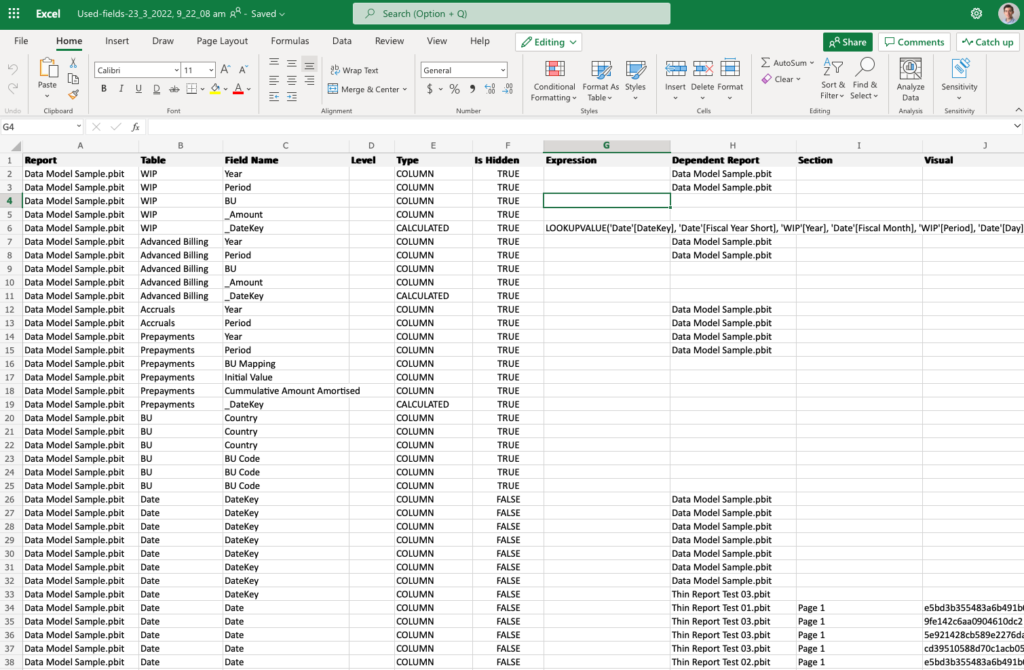Click in the Search box

click(511, 14)
